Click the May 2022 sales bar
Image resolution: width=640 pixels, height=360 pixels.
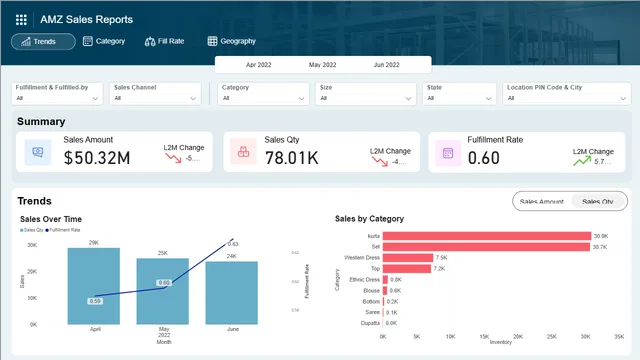(162, 291)
